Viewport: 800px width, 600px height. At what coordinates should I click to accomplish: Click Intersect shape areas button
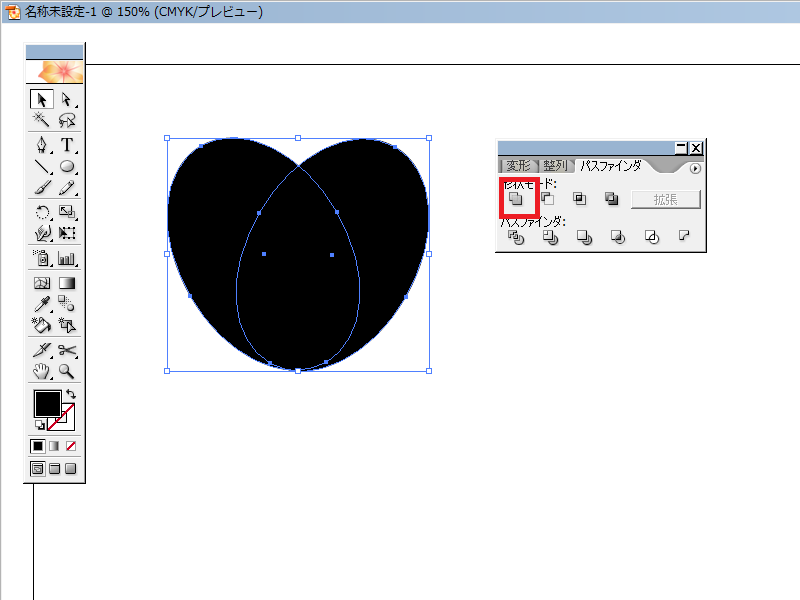coord(580,198)
